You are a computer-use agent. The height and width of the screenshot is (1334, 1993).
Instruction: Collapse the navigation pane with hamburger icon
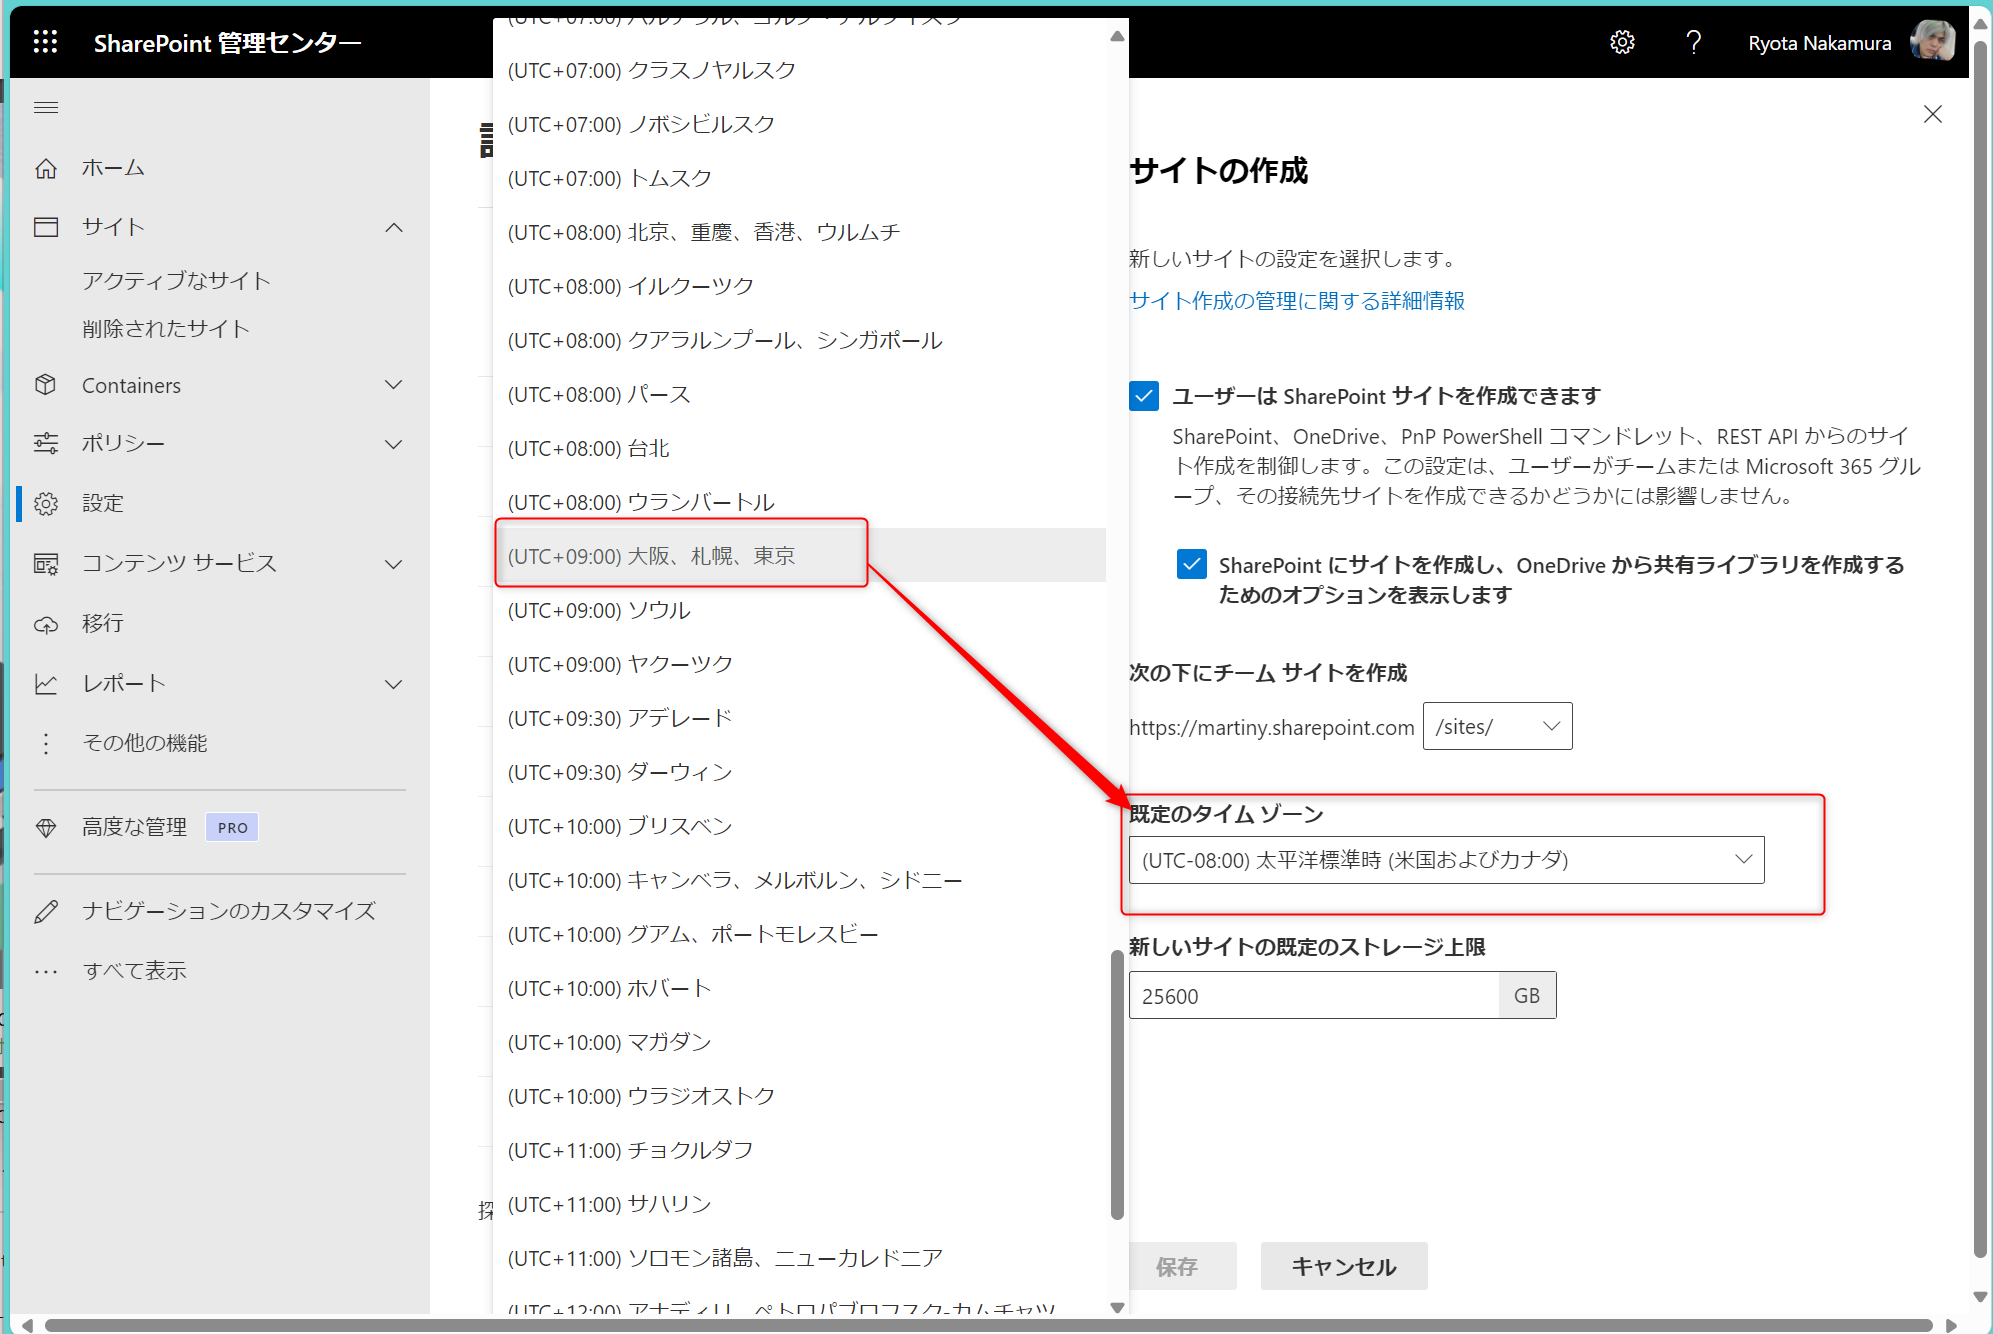point(45,107)
